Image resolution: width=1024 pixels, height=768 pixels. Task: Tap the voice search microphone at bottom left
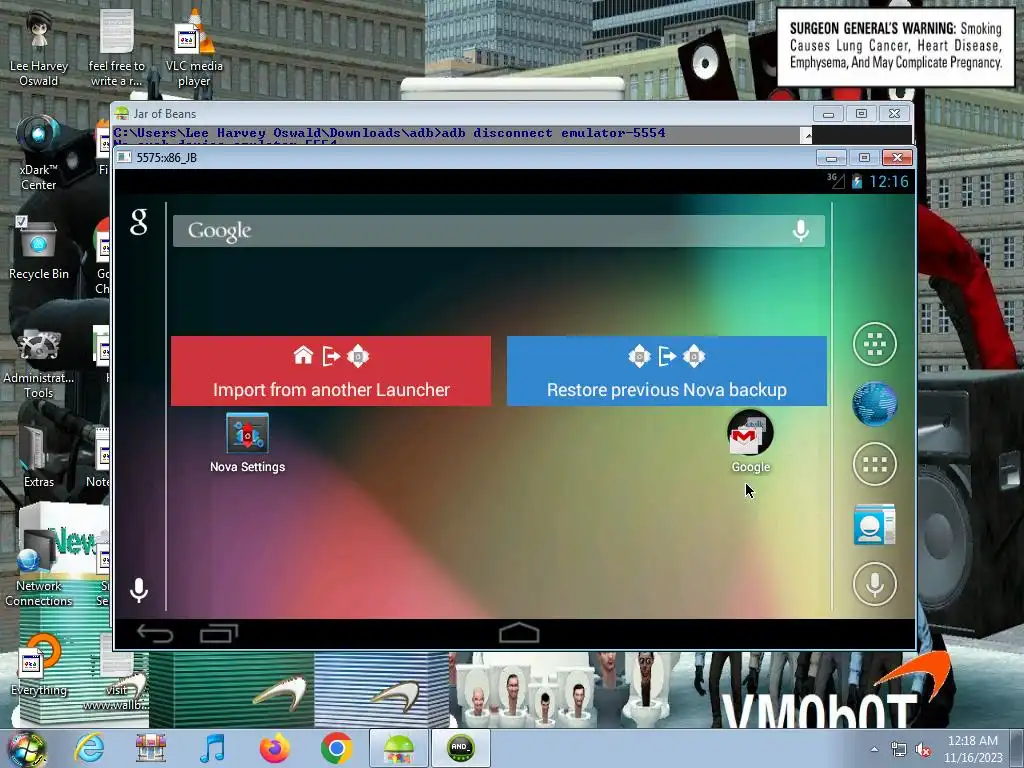[138, 590]
